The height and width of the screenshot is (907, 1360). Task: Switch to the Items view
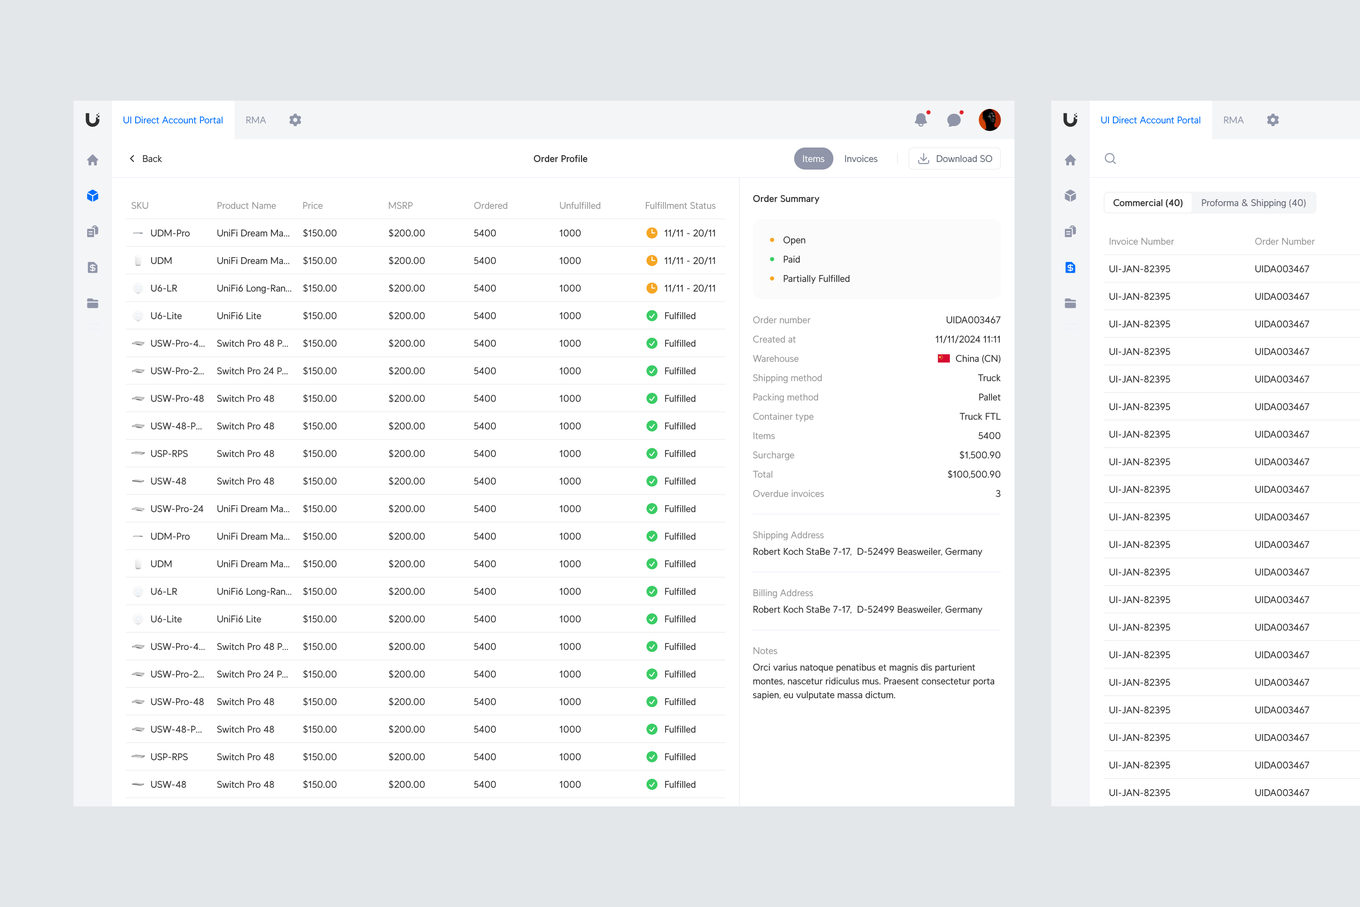pos(813,159)
